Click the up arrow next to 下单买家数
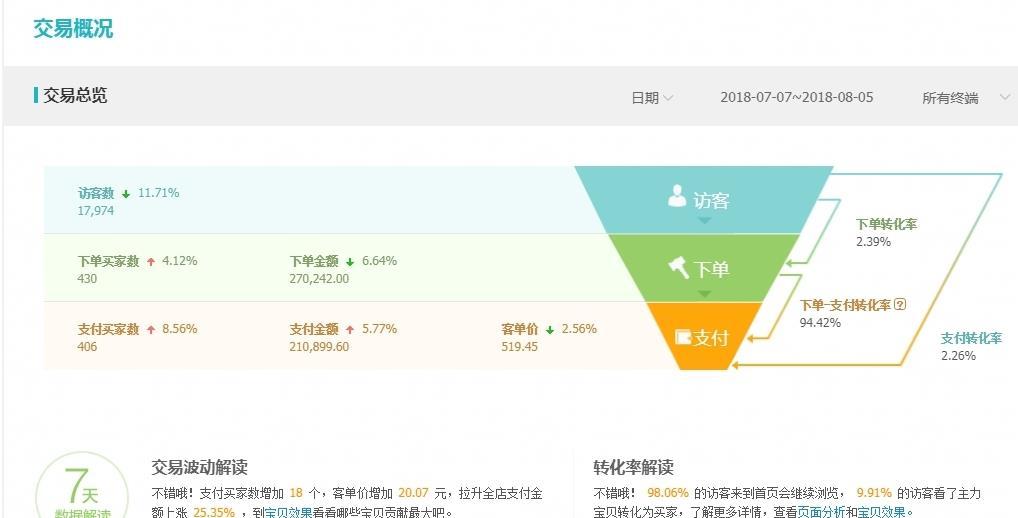Image resolution: width=1018 pixels, height=518 pixels. coord(151,262)
